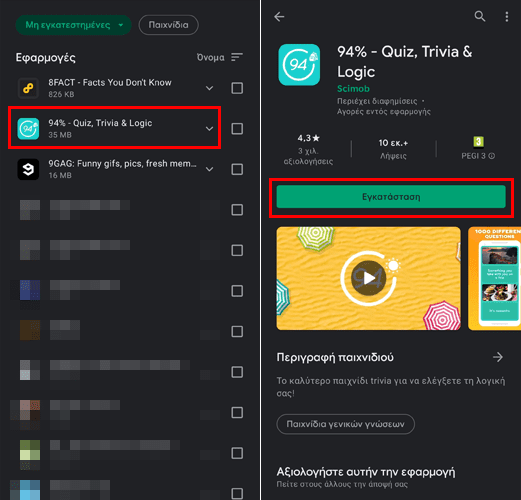The height and width of the screenshot is (500, 521).
Task: Tap the Εφαρμογές section heading
Action: pos(46,58)
